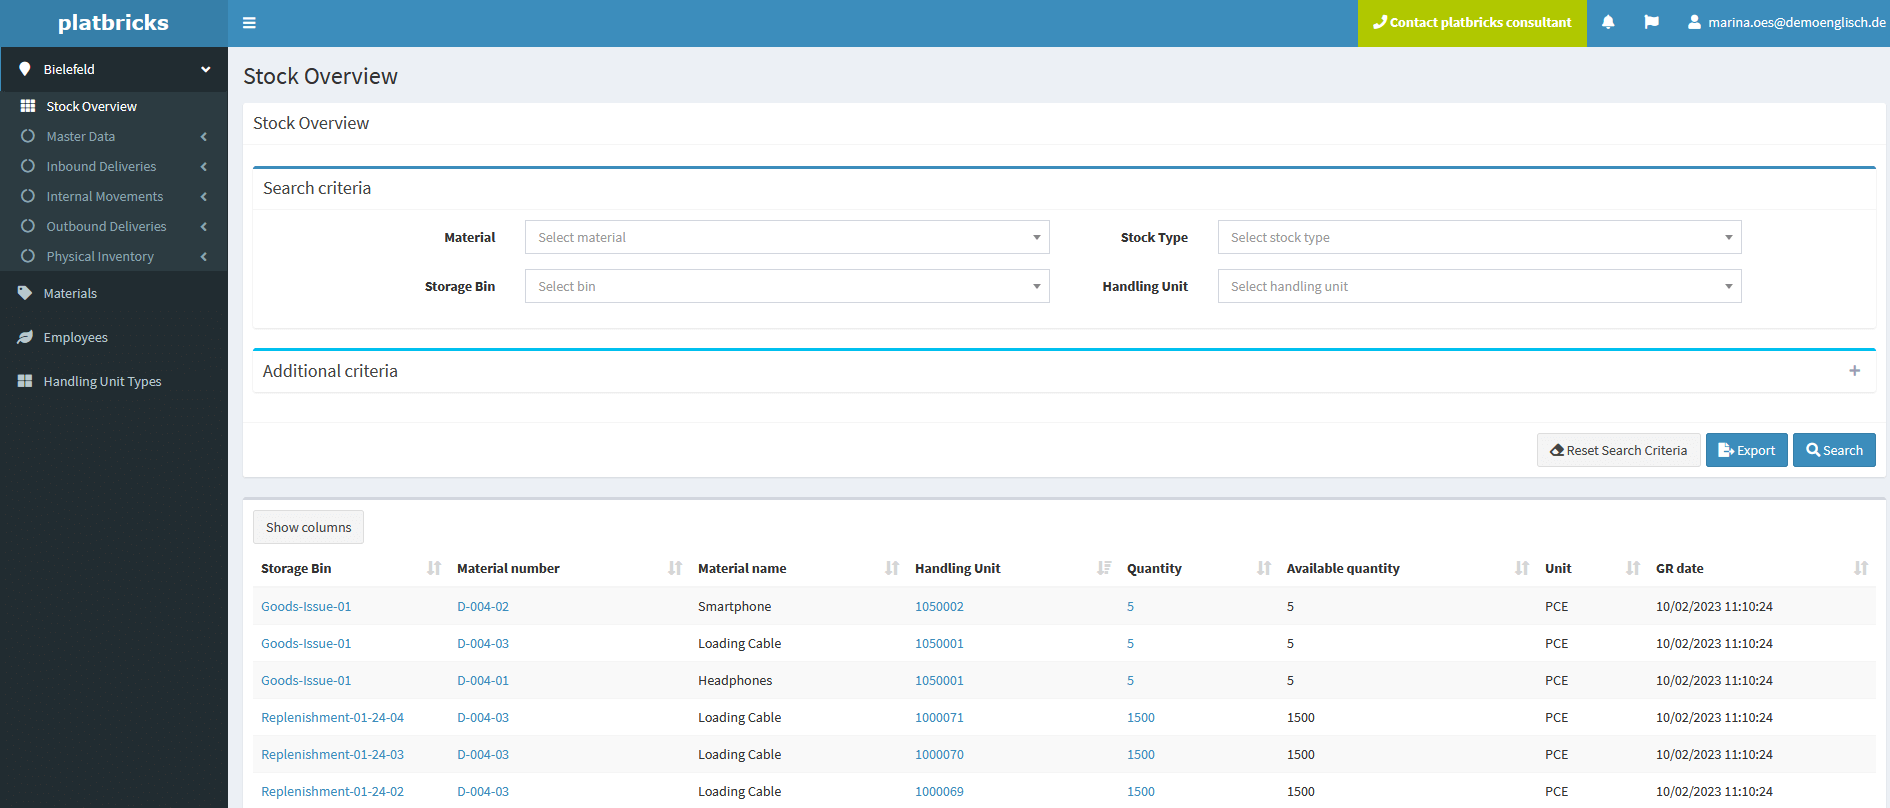Click Physical Inventory circle icon
Image resolution: width=1890 pixels, height=808 pixels.
tap(28, 256)
